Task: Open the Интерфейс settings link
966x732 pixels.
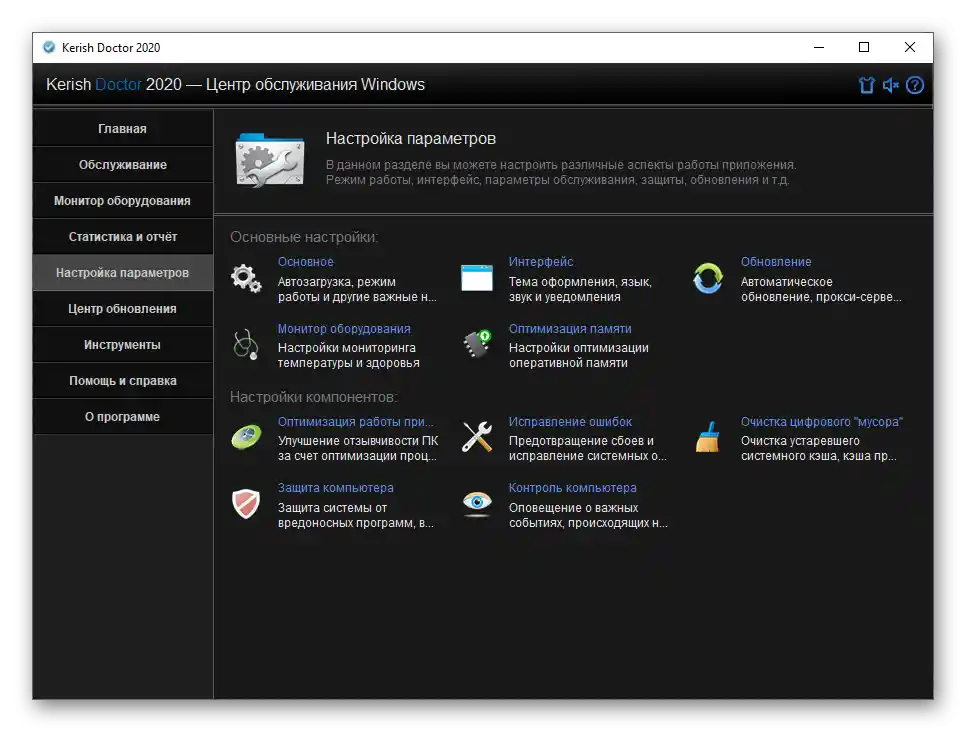Action: (x=541, y=261)
